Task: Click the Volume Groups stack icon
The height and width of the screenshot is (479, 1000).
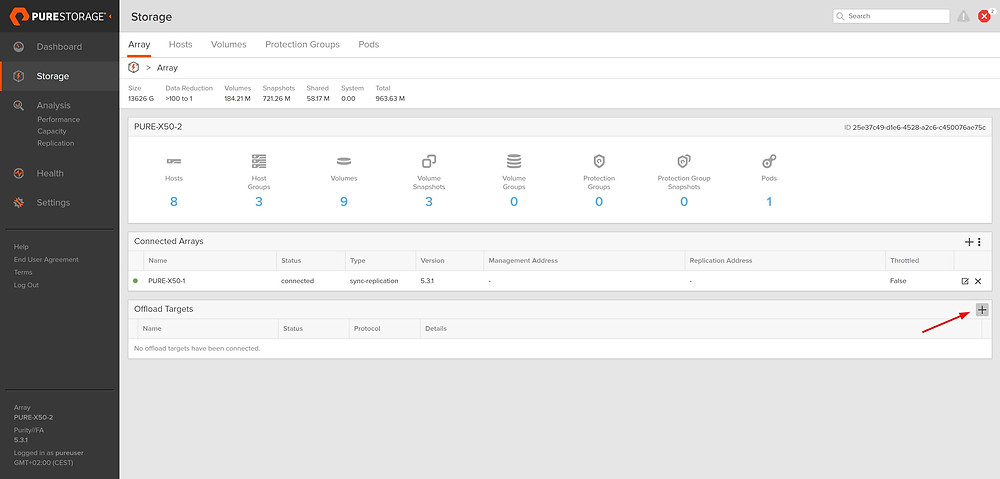Action: (514, 161)
